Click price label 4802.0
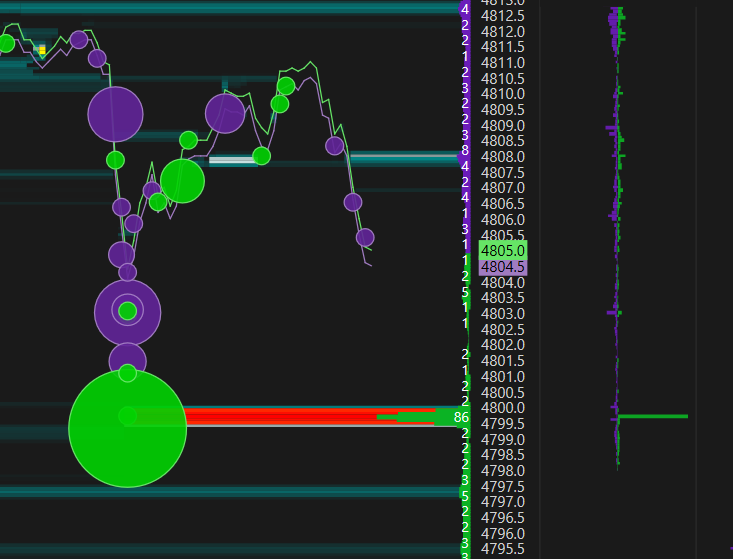The height and width of the screenshot is (559, 733). pyautogui.click(x=503, y=345)
